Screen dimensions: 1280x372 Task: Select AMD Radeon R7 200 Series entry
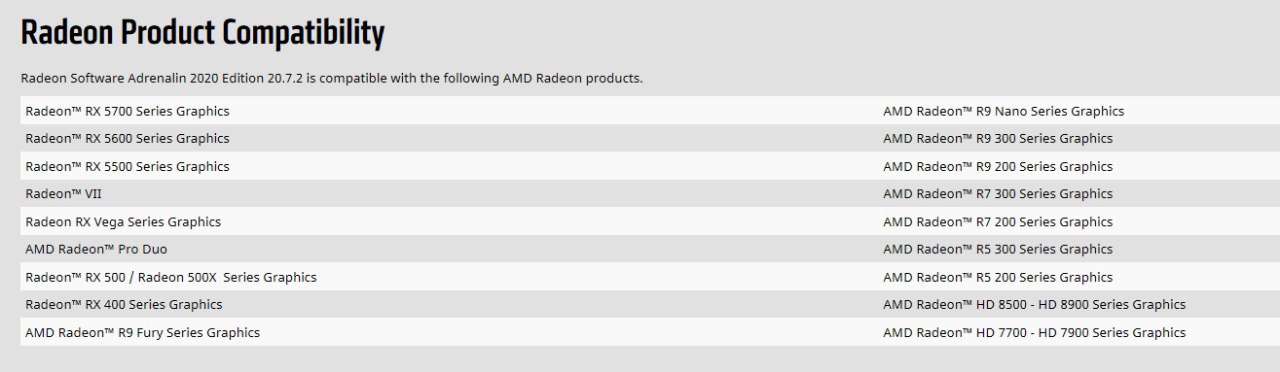coord(998,222)
